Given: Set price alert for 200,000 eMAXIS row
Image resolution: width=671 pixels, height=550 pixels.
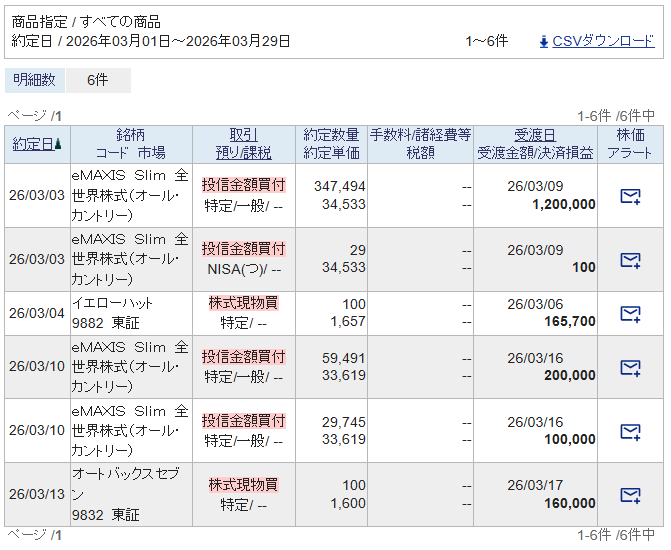Looking at the screenshot, I should point(630,367).
